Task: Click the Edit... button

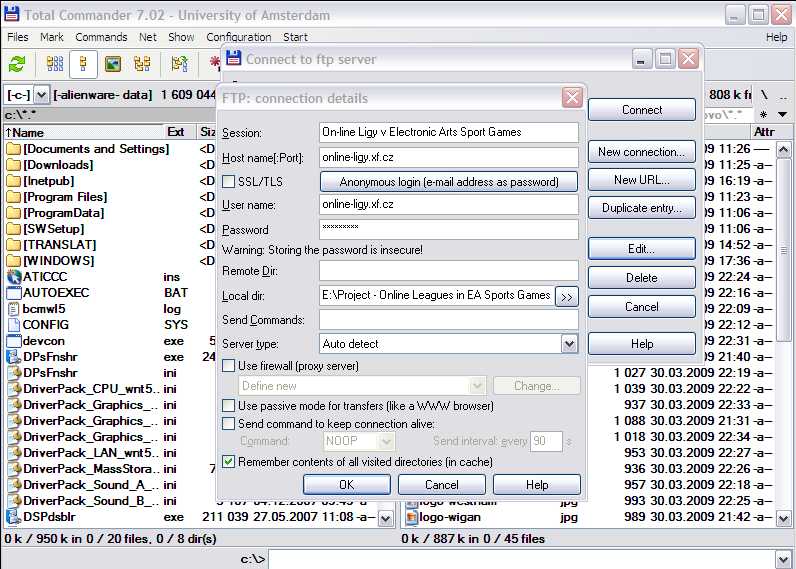Action: pyautogui.click(x=642, y=249)
